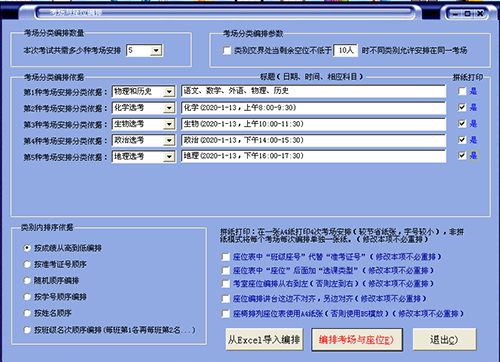Check 座位编排讲台这边不对齐 option
The height and width of the screenshot is (362, 500).
tap(226, 298)
